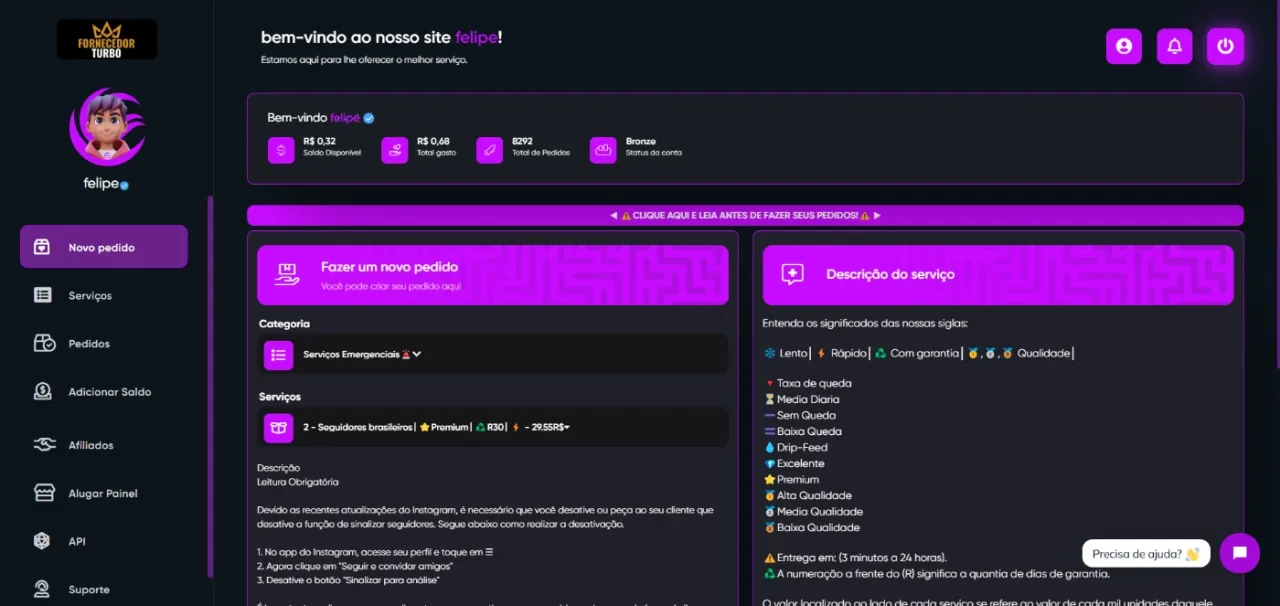This screenshot has height=606, width=1280.
Task: Click the power logout icon
Action: [1225, 46]
